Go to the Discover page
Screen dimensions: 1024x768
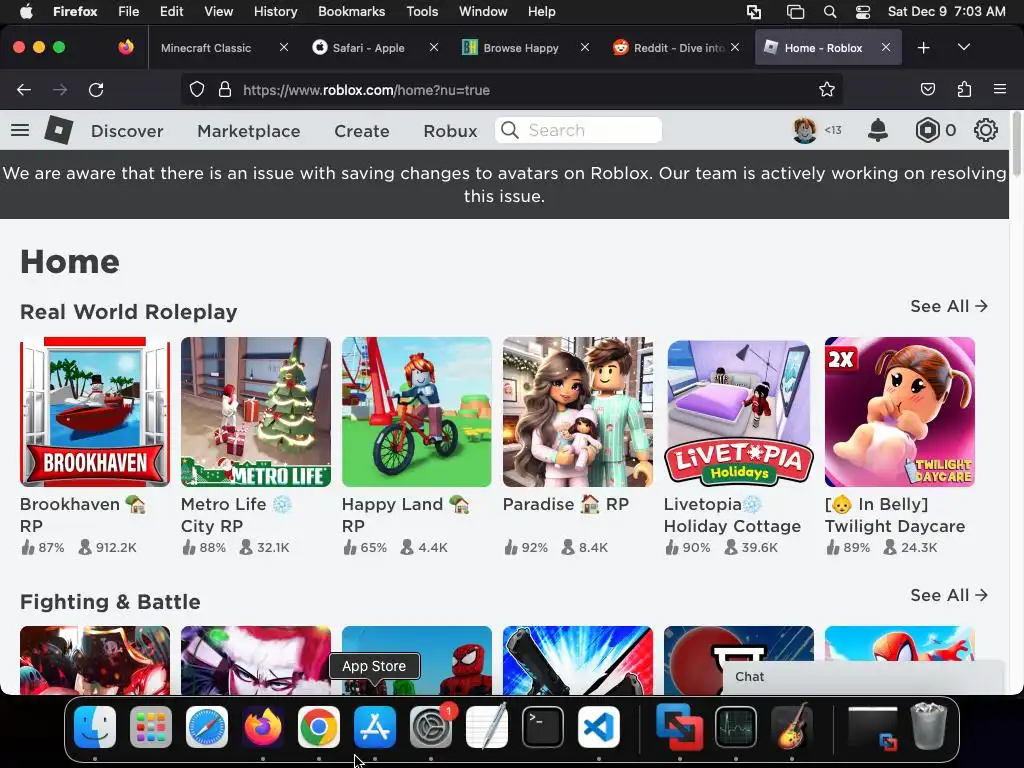[127, 131]
